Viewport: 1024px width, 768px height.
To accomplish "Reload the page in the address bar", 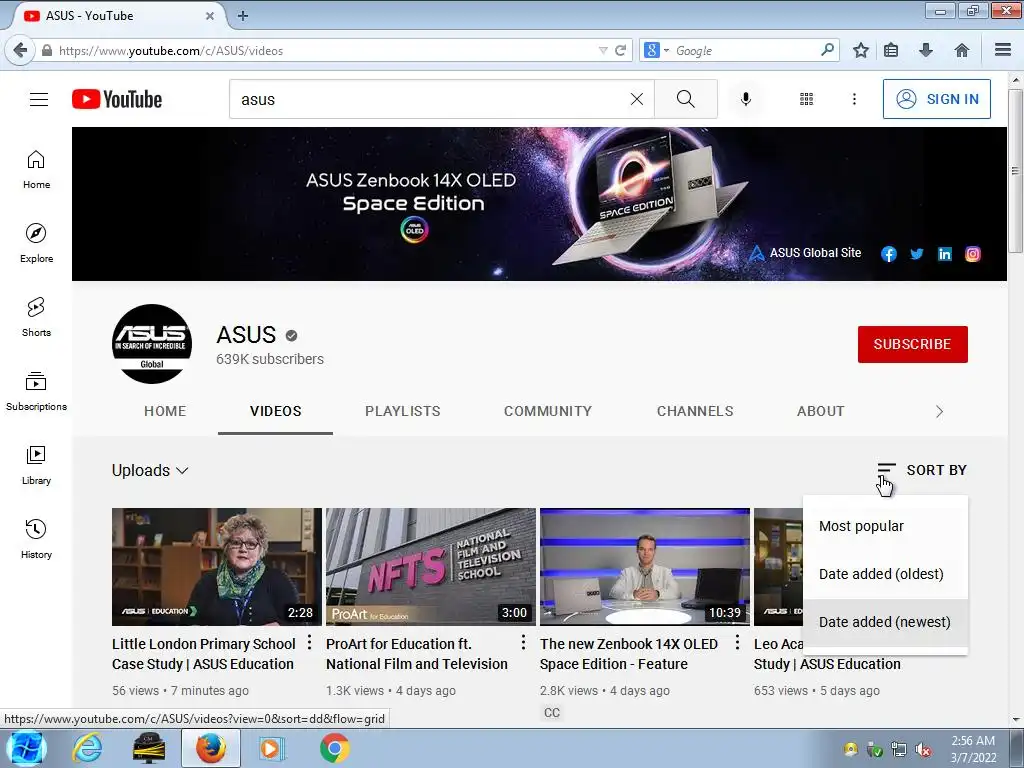I will [x=620, y=50].
